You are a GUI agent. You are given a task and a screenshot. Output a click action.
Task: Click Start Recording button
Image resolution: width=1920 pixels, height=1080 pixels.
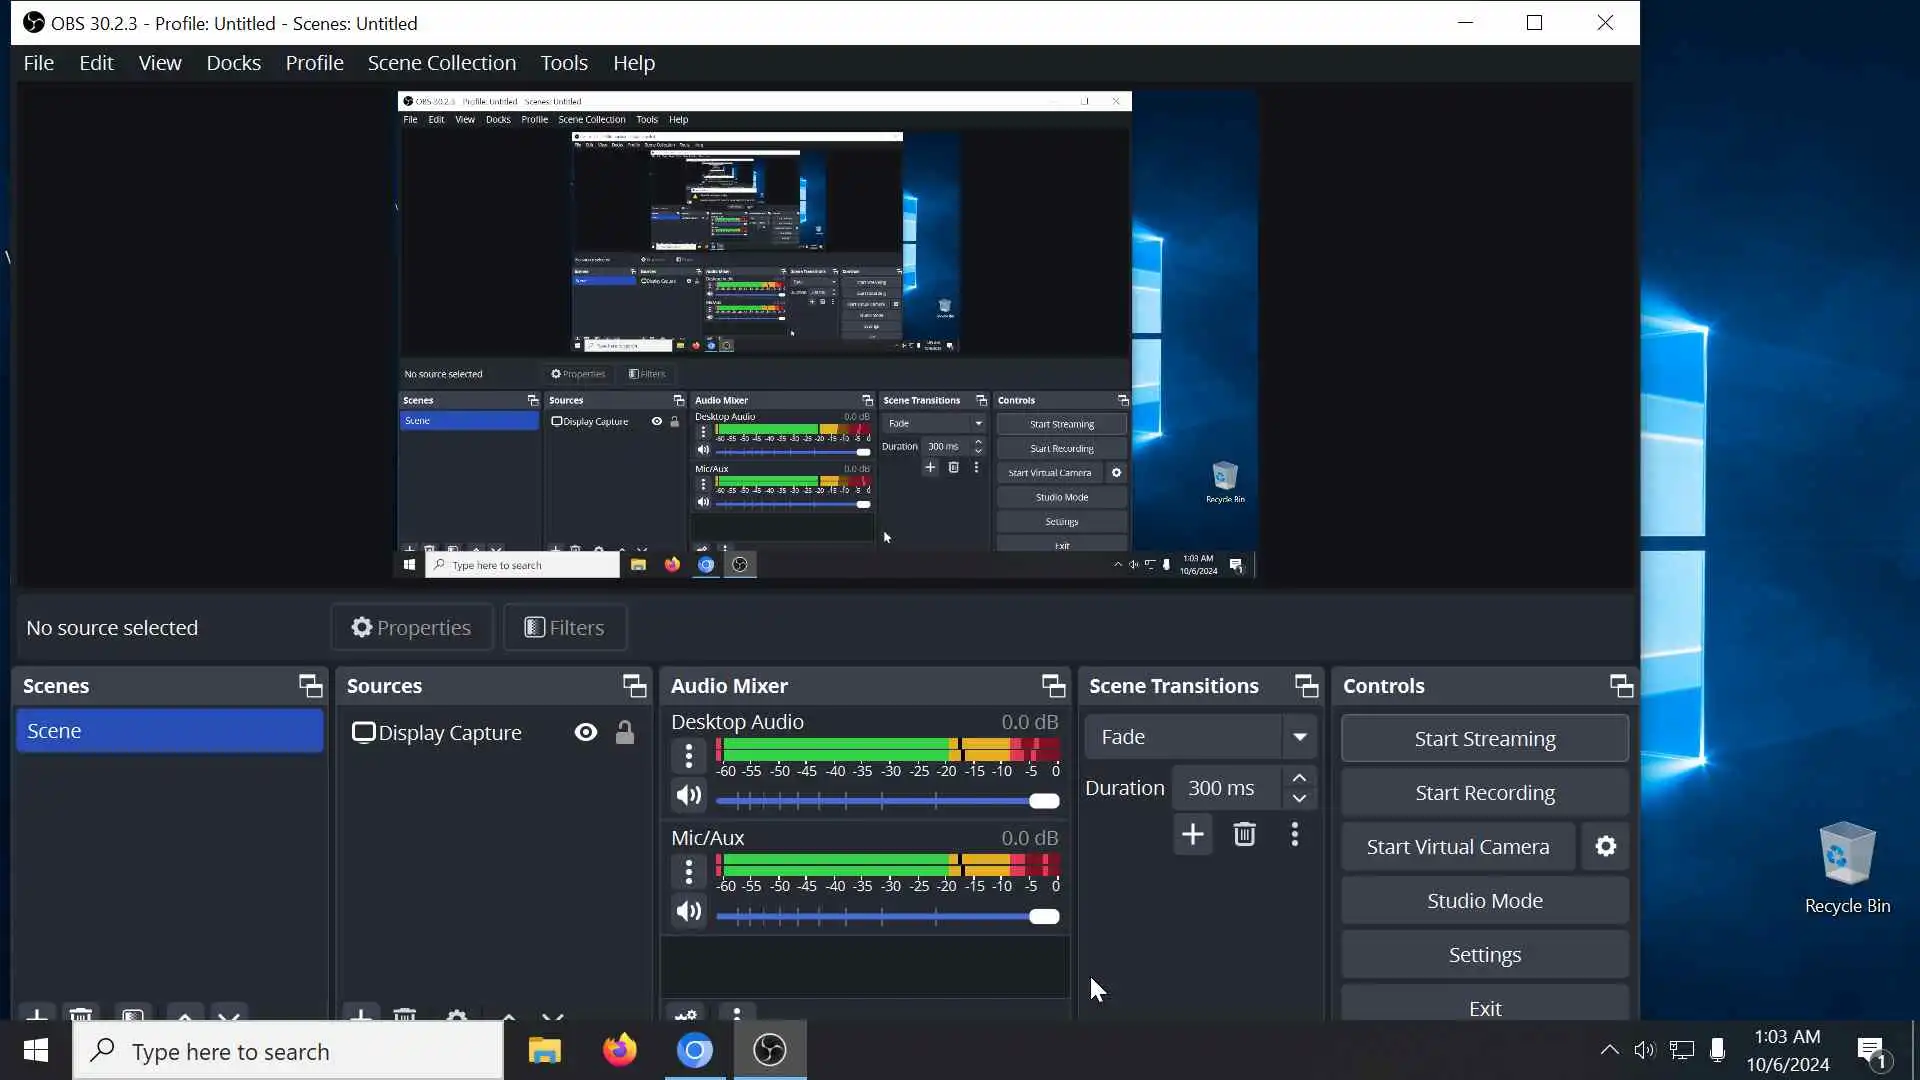click(x=1484, y=793)
